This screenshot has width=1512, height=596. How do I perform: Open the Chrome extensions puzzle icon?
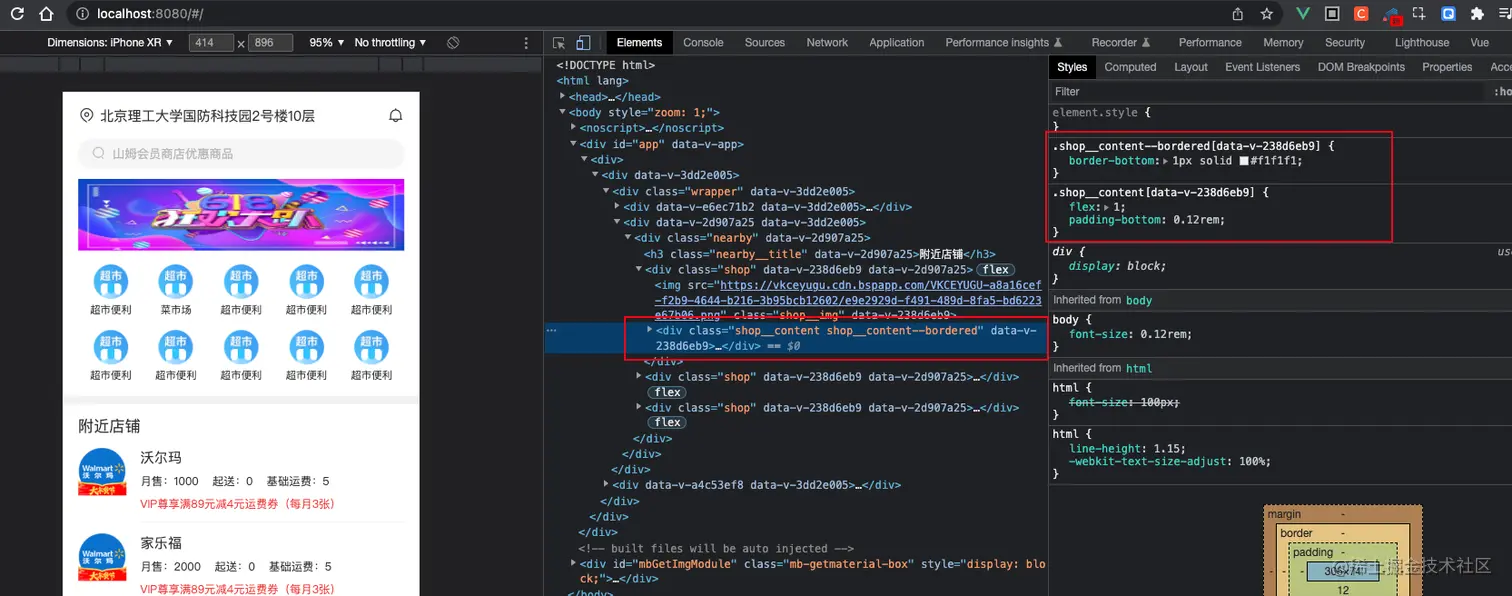click(1477, 14)
